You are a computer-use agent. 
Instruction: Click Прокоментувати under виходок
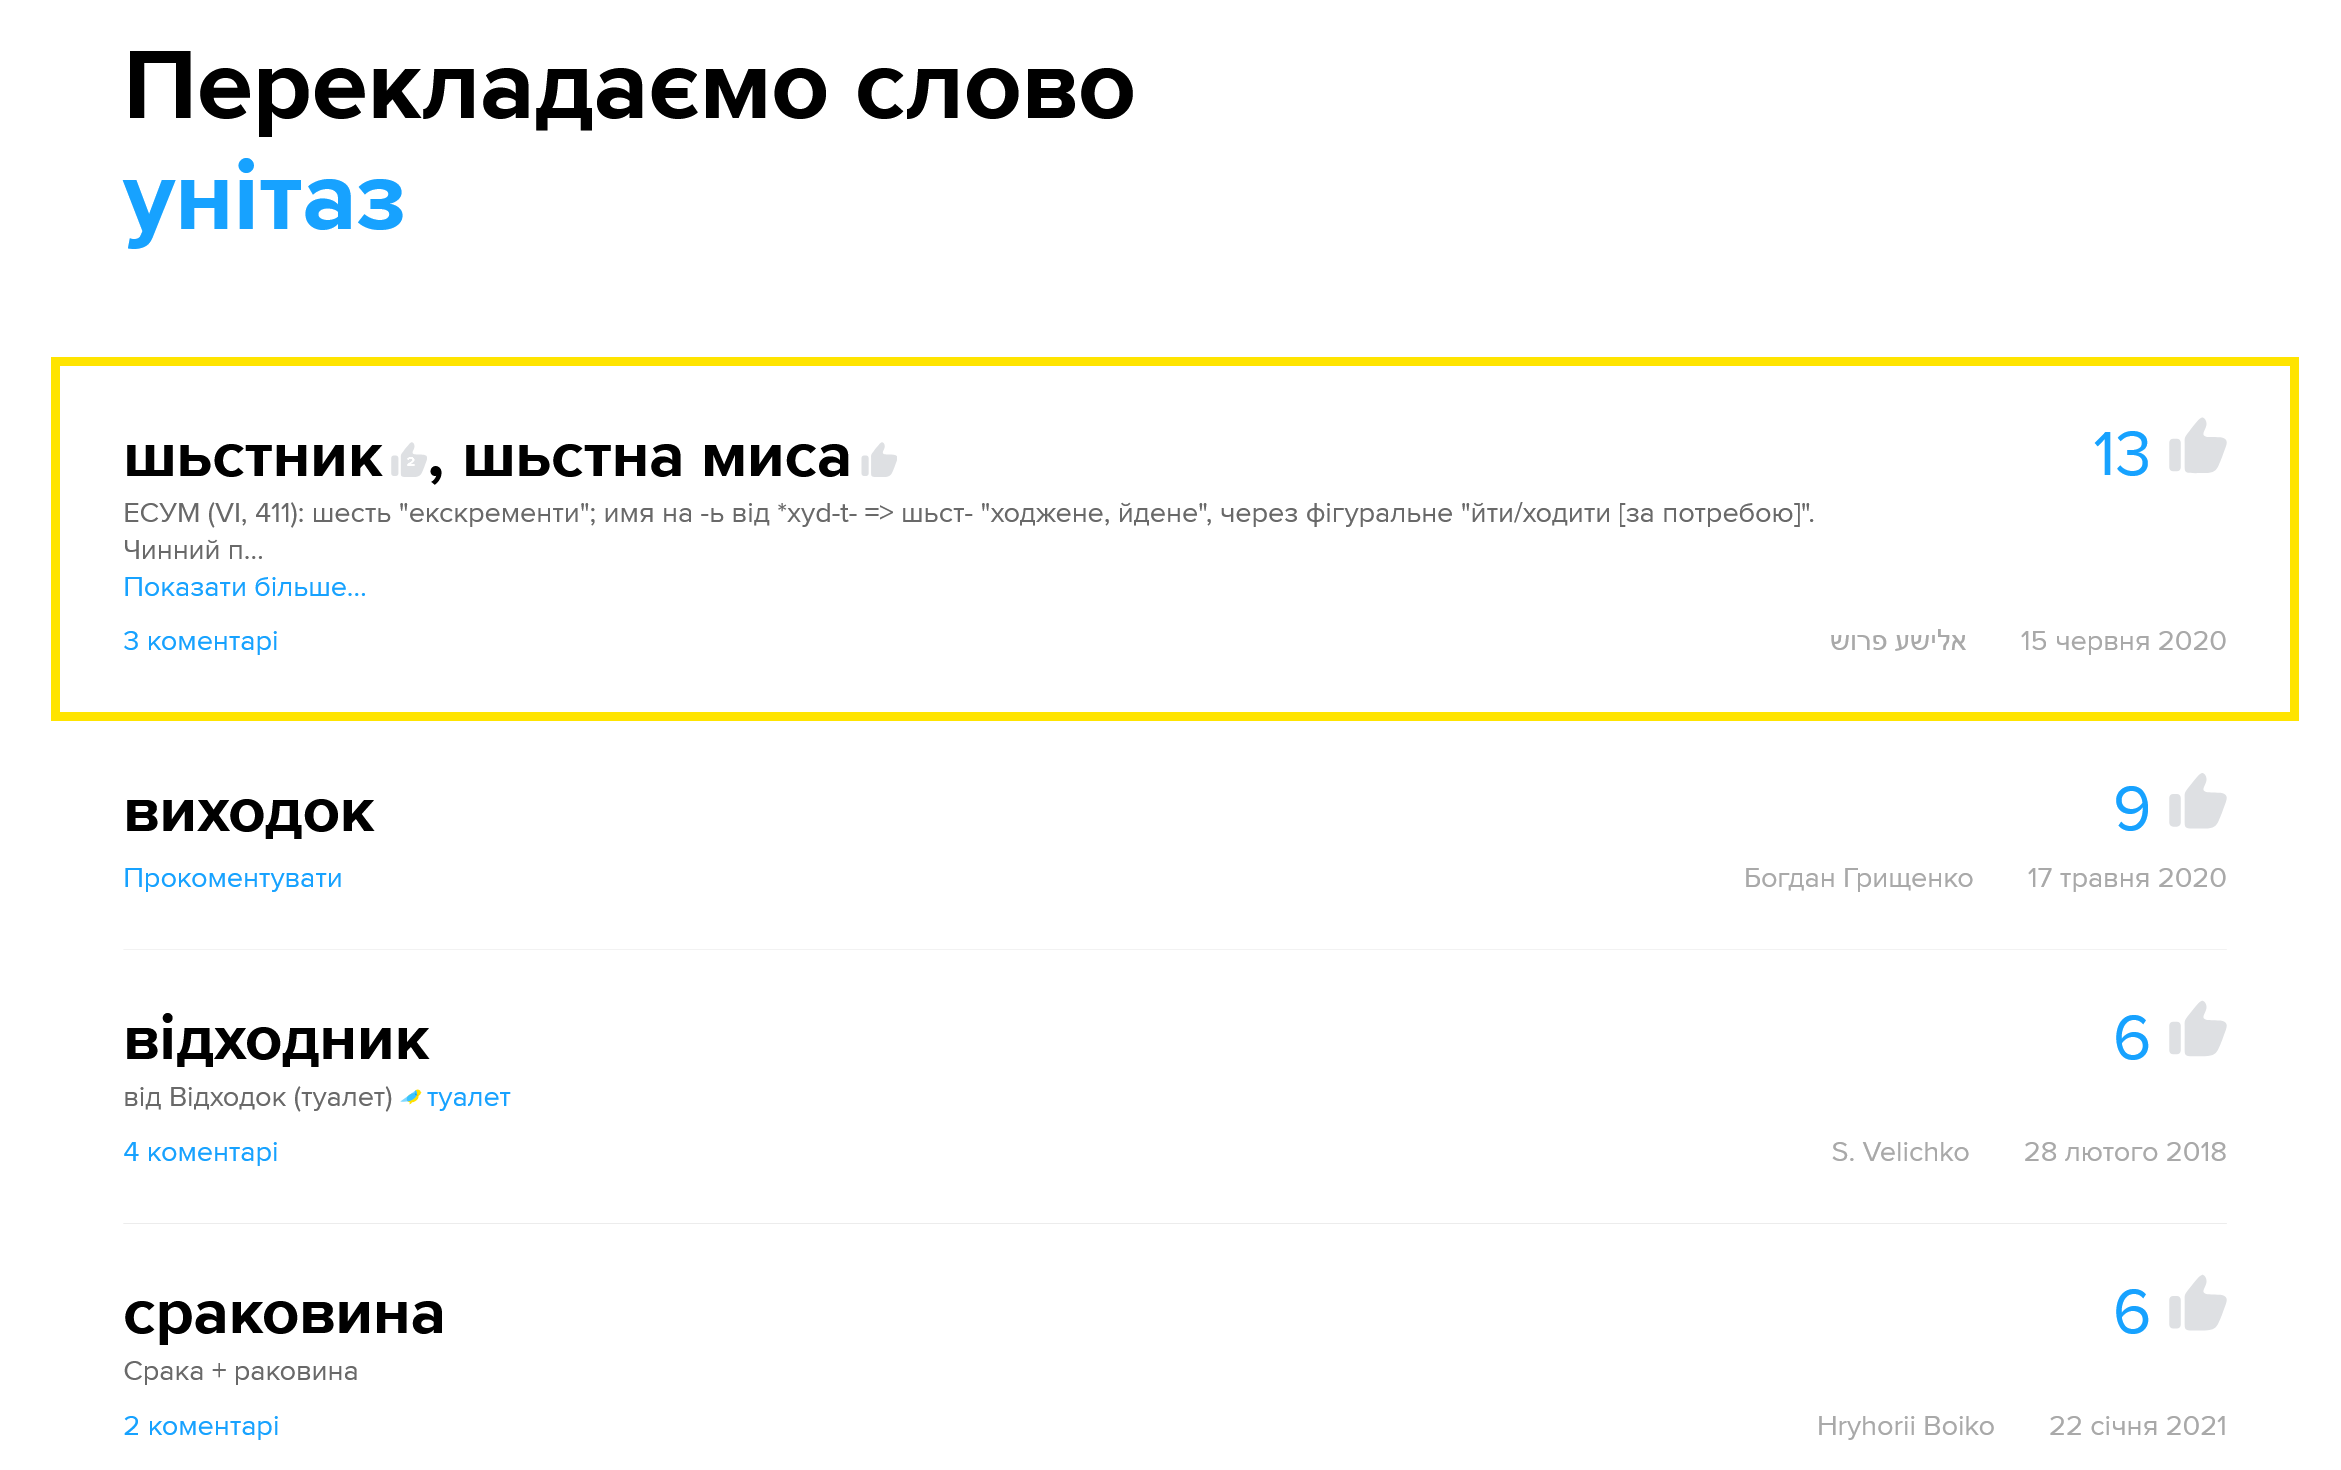point(232,878)
